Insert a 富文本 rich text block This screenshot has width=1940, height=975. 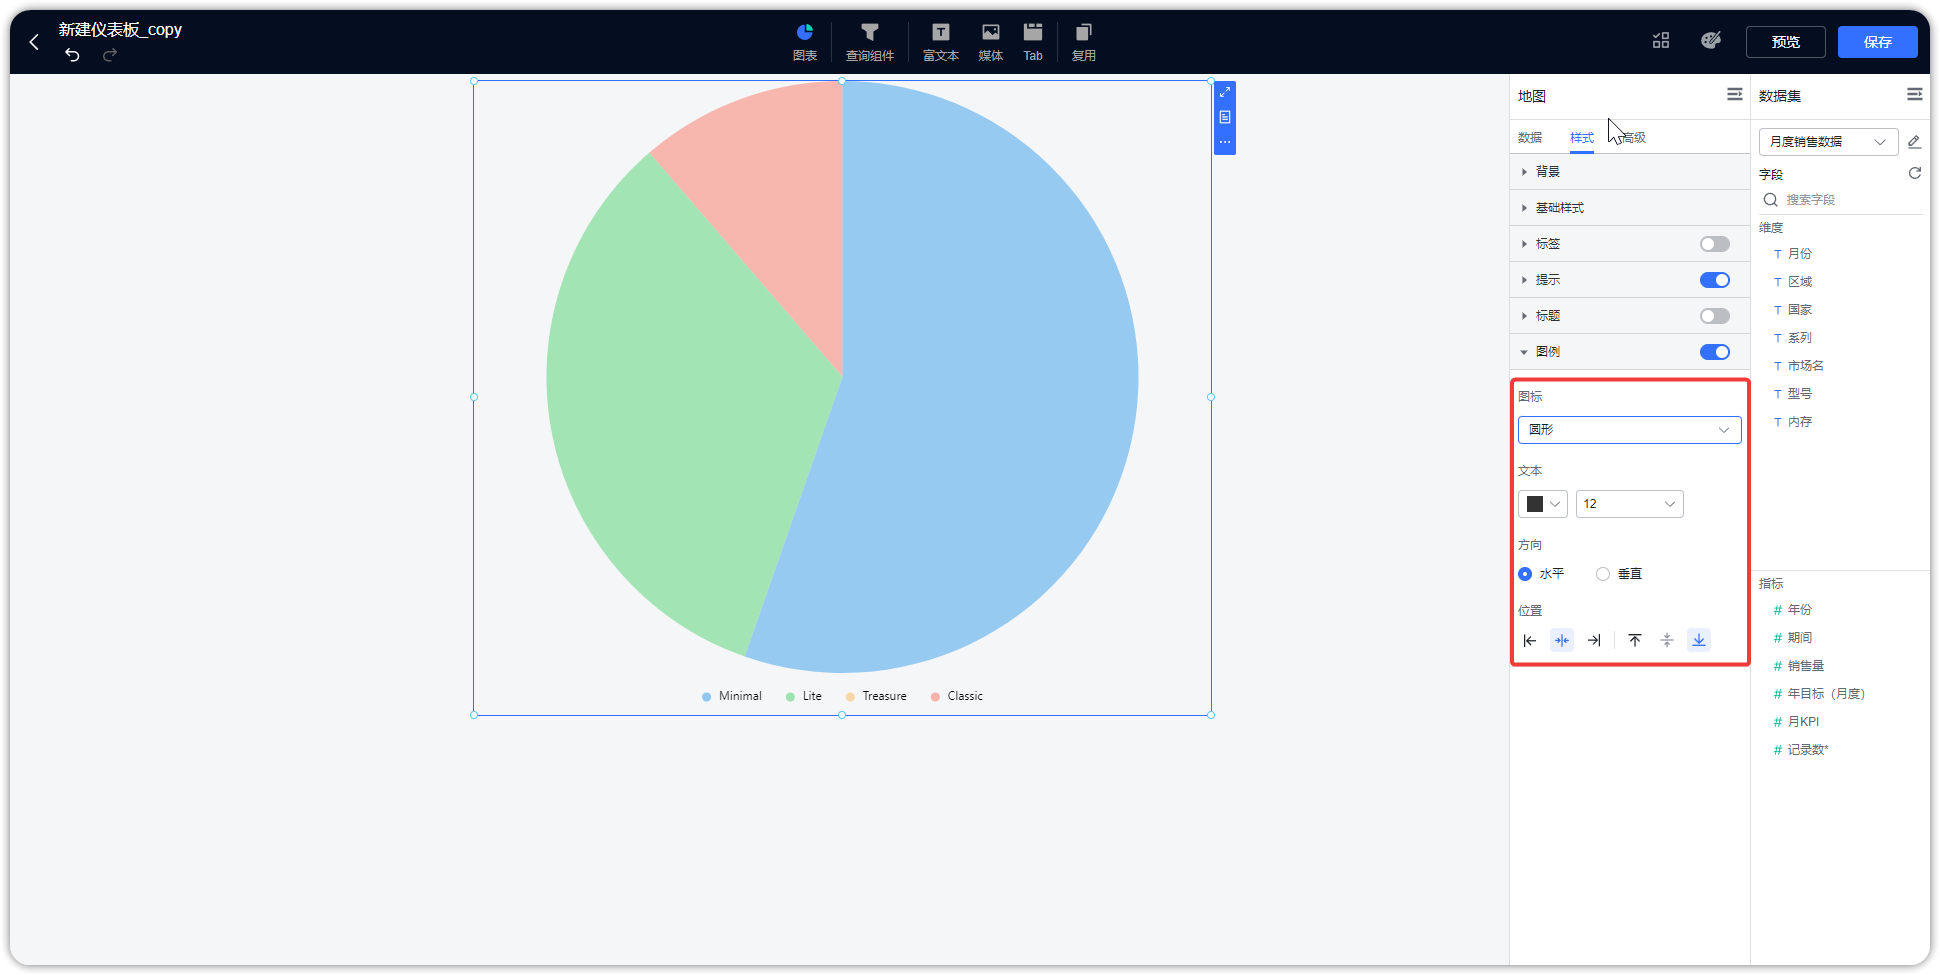[941, 42]
